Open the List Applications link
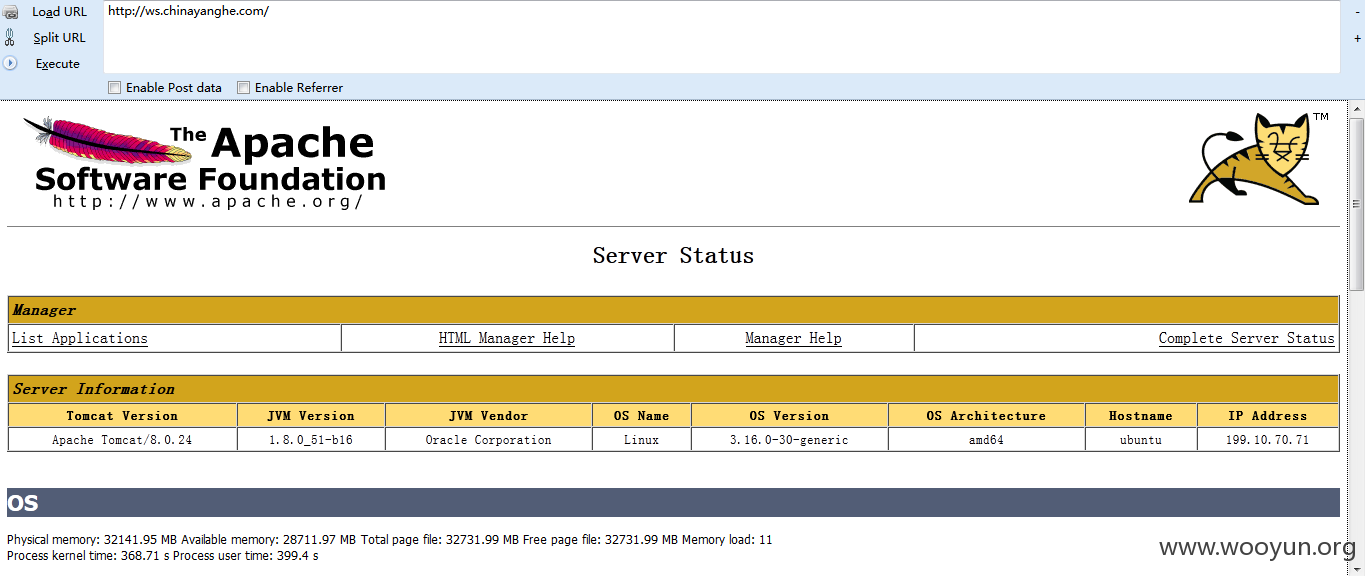Screen dimensions: 1365x576 pos(80,338)
